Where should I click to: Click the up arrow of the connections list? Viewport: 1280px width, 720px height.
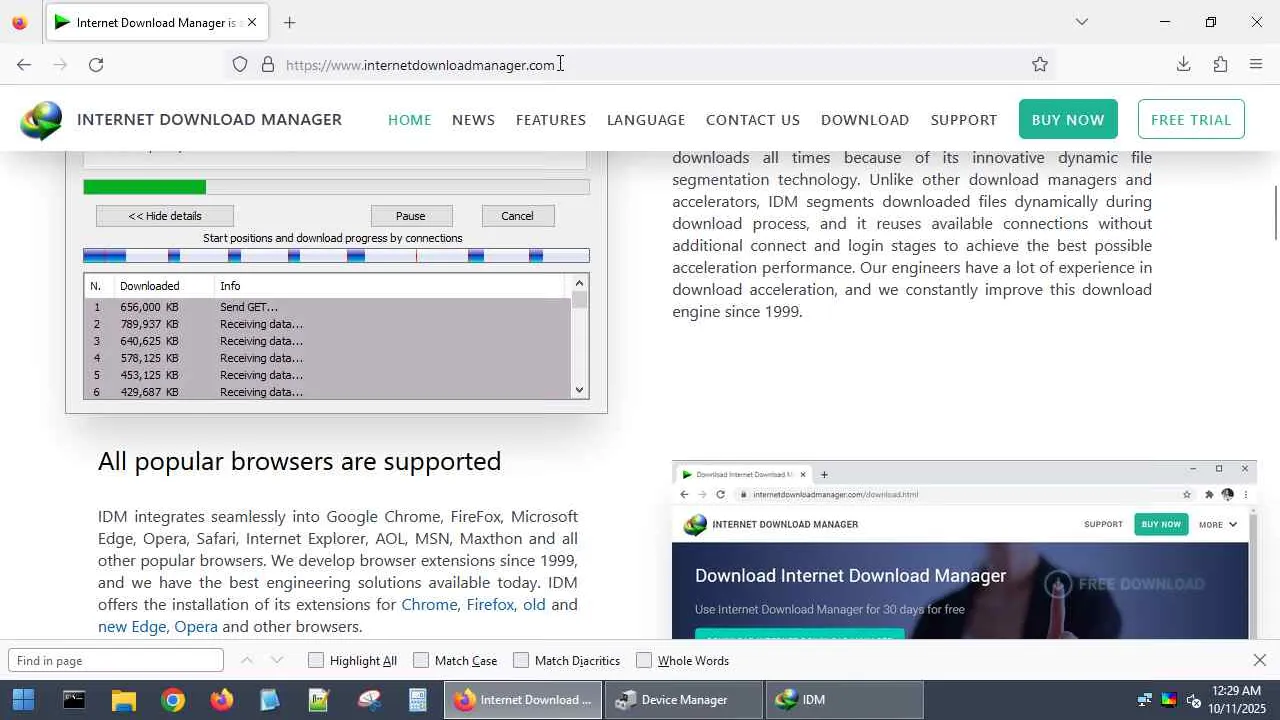point(579,283)
